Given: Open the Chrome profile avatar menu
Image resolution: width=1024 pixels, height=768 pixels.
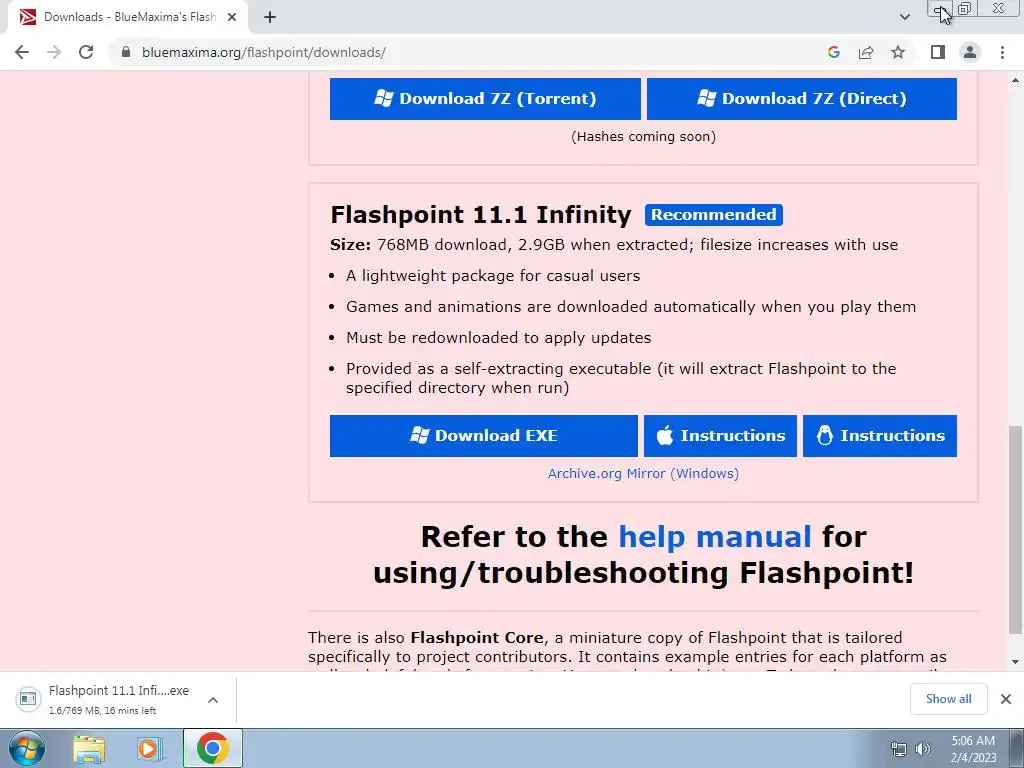Looking at the screenshot, I should pyautogui.click(x=970, y=52).
